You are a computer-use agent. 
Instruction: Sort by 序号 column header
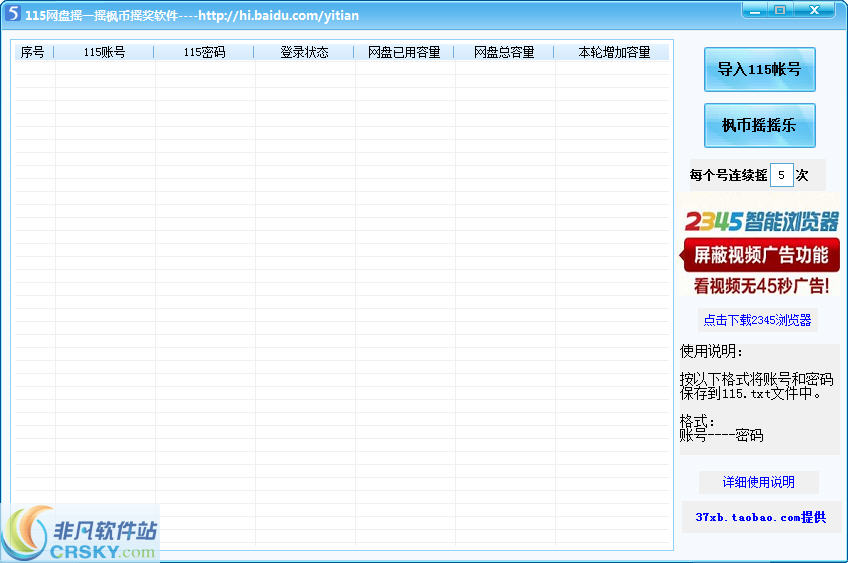[x=32, y=52]
